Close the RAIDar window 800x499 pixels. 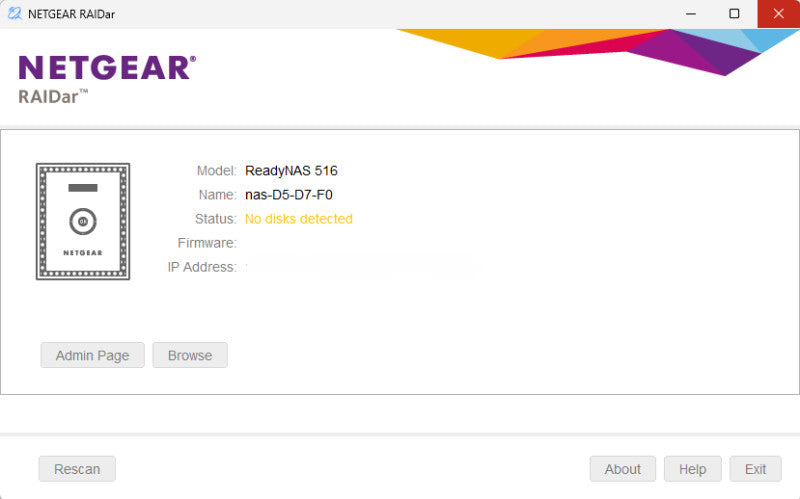click(x=778, y=14)
